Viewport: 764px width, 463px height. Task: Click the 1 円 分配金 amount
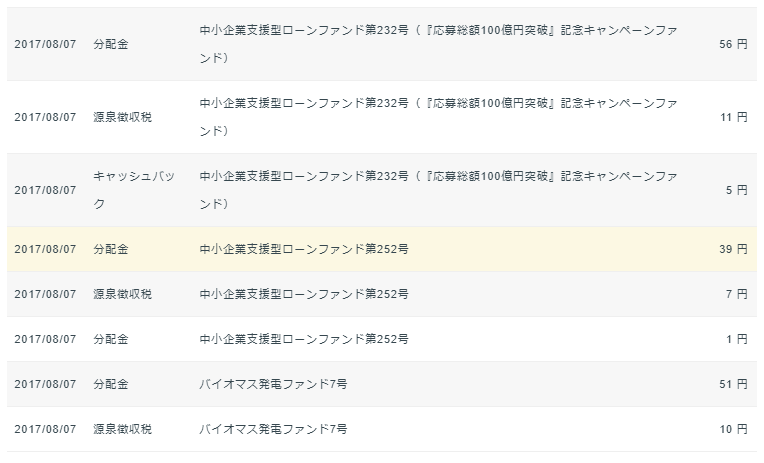736,339
